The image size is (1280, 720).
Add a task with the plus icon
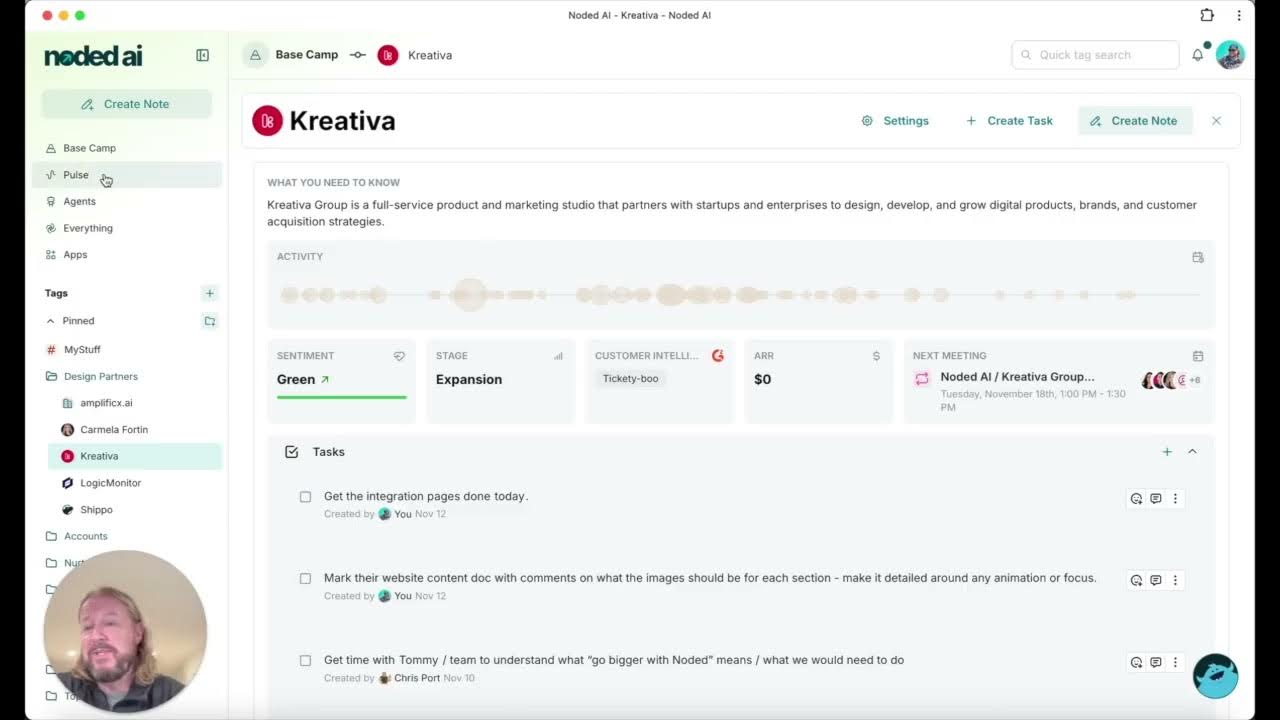click(1167, 452)
